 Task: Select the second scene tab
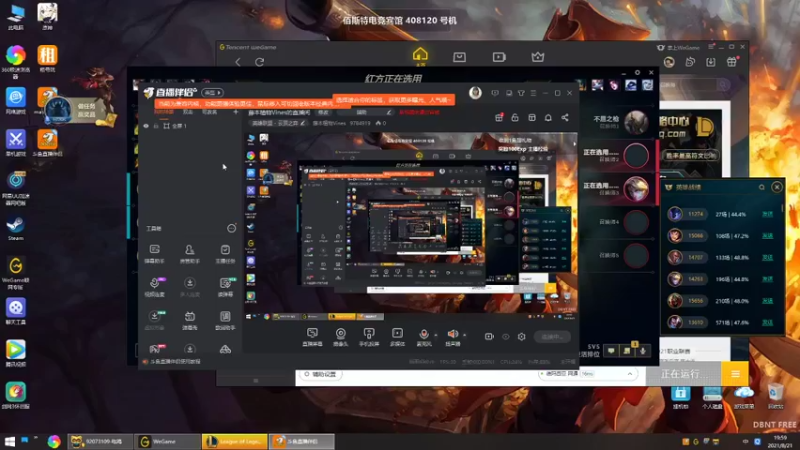[188, 112]
